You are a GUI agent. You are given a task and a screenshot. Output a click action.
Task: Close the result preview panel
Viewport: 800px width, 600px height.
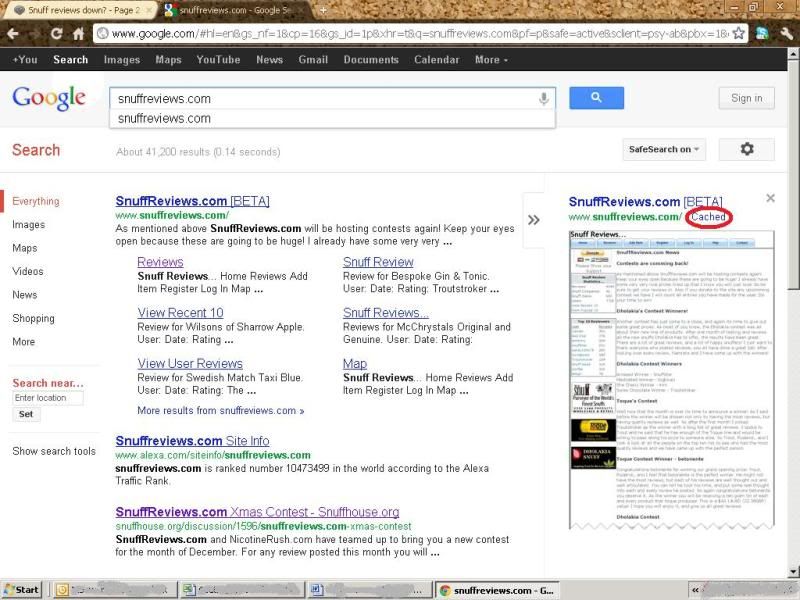click(770, 198)
